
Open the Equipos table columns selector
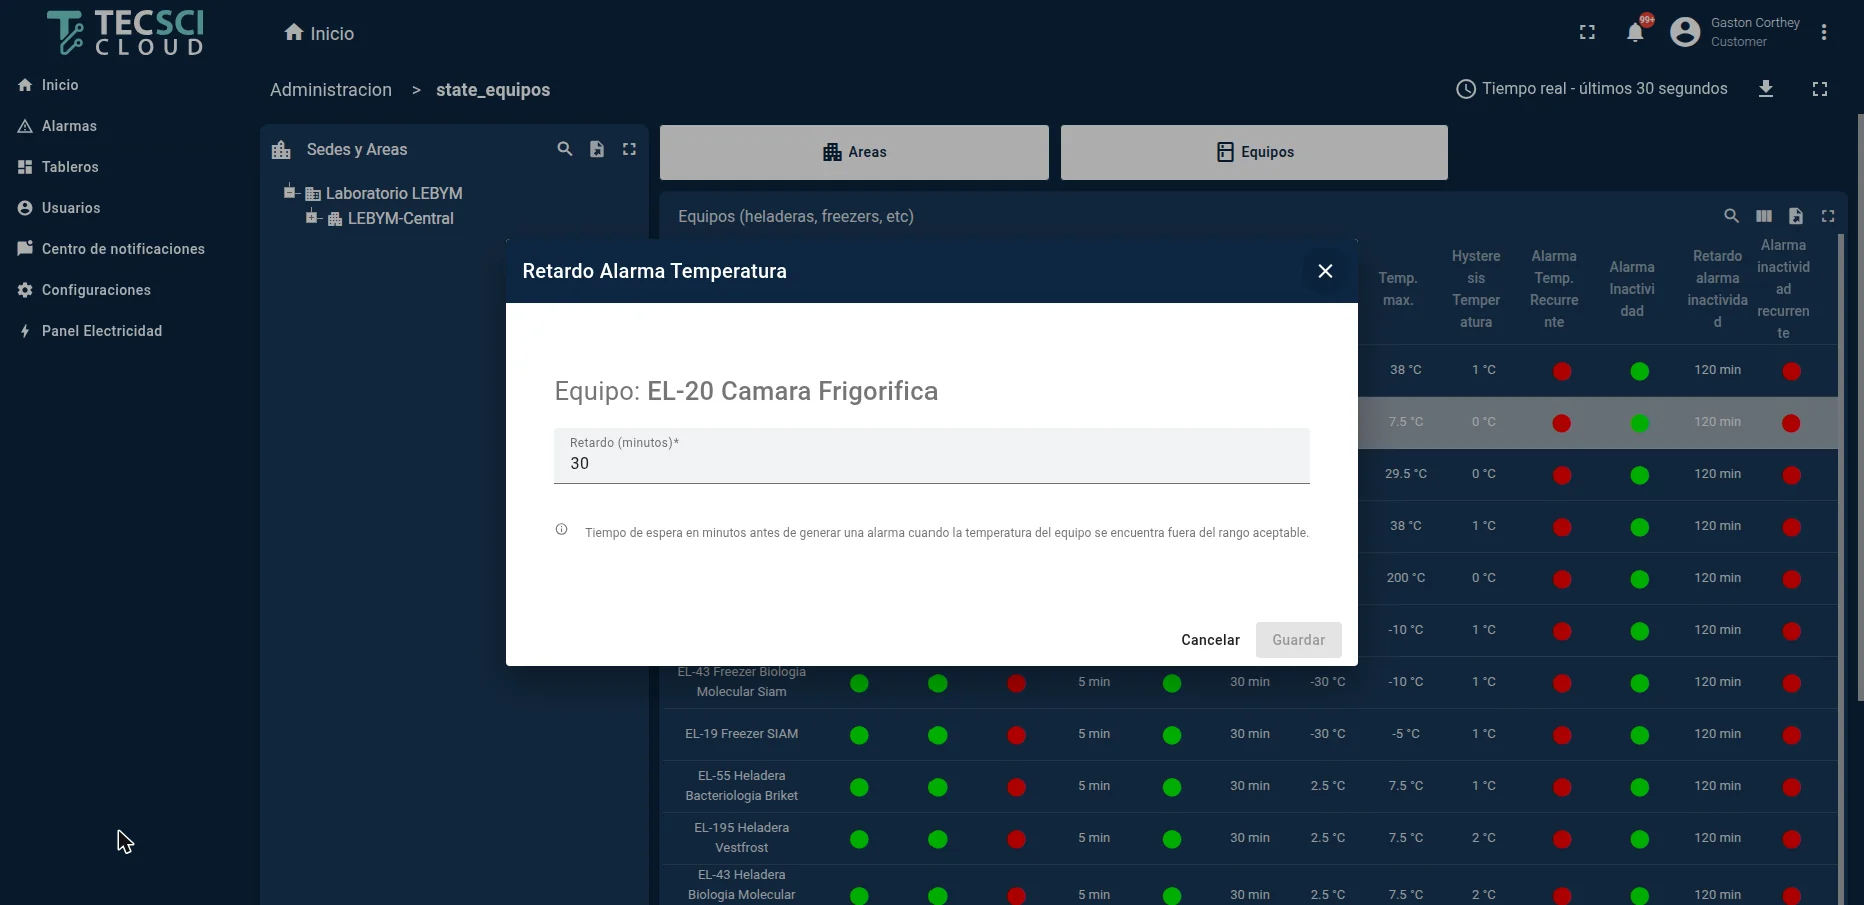coord(1764,216)
